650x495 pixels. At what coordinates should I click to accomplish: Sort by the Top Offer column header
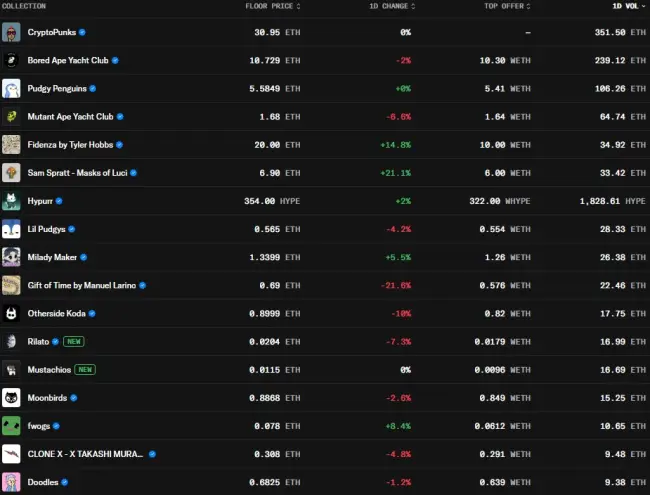507,6
